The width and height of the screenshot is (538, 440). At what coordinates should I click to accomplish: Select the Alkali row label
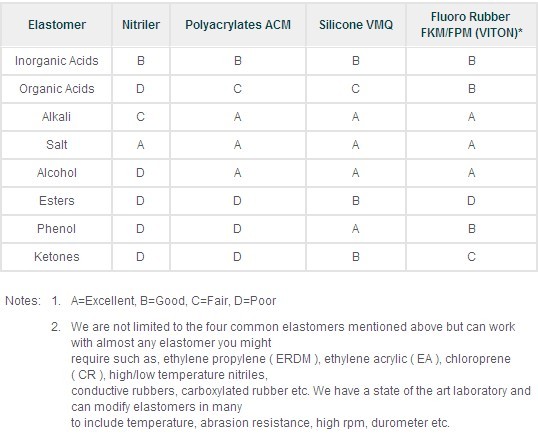tap(57, 117)
